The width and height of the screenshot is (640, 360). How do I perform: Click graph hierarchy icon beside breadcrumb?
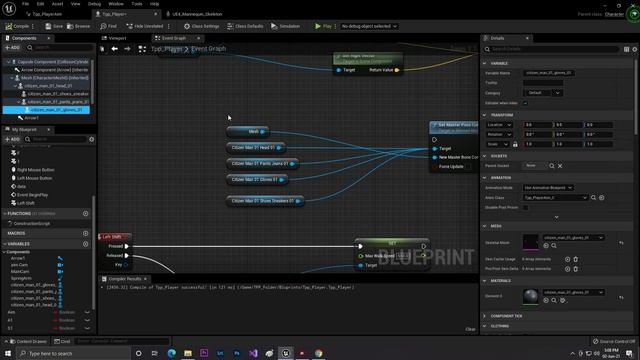pyautogui.click(x=142, y=49)
